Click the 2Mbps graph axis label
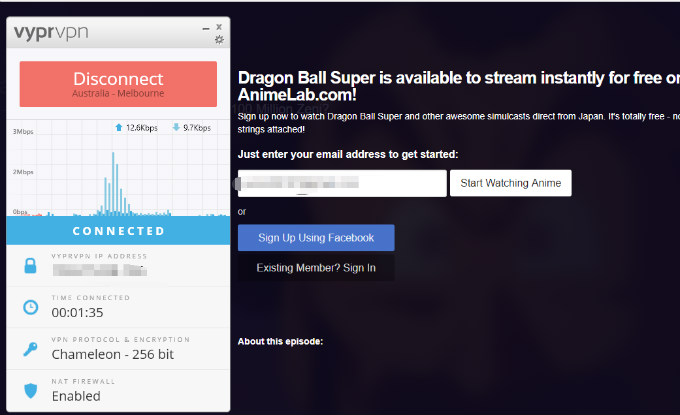 pos(23,172)
